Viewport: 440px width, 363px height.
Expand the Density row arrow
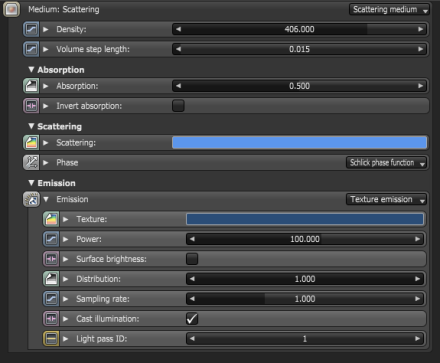click(x=46, y=29)
